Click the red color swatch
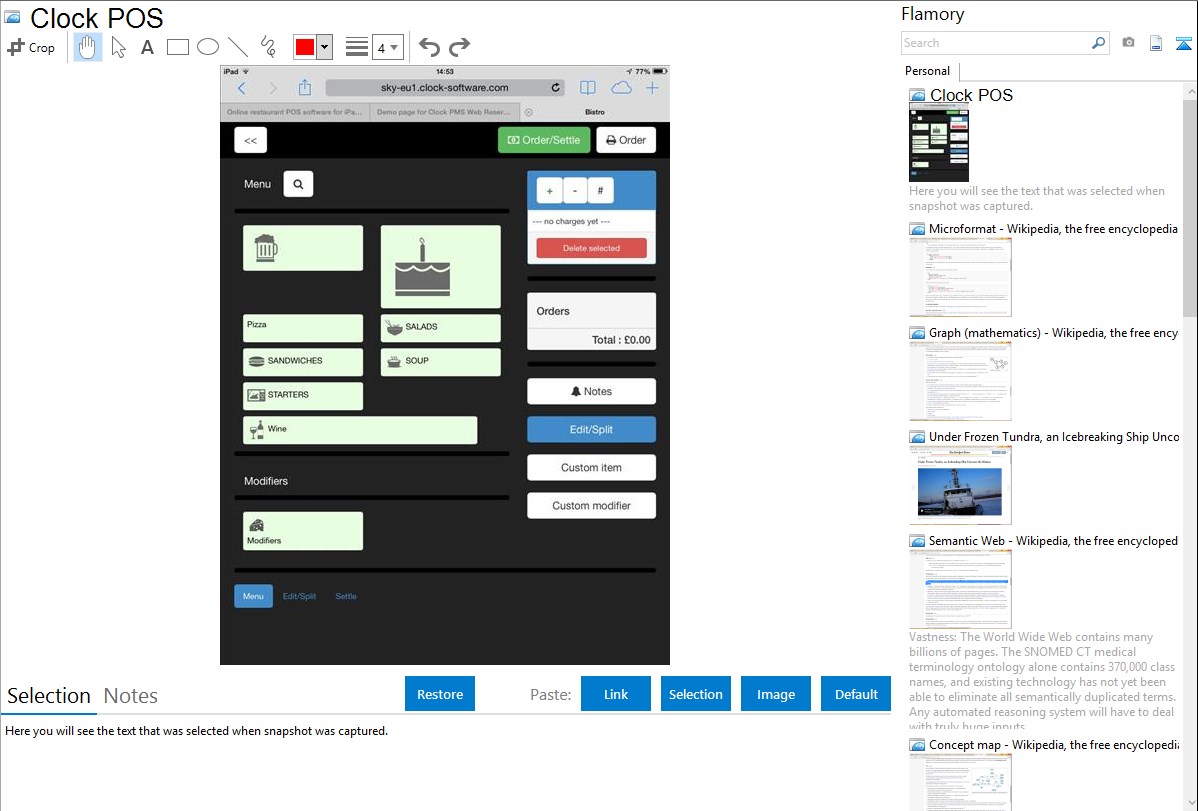 (305, 47)
